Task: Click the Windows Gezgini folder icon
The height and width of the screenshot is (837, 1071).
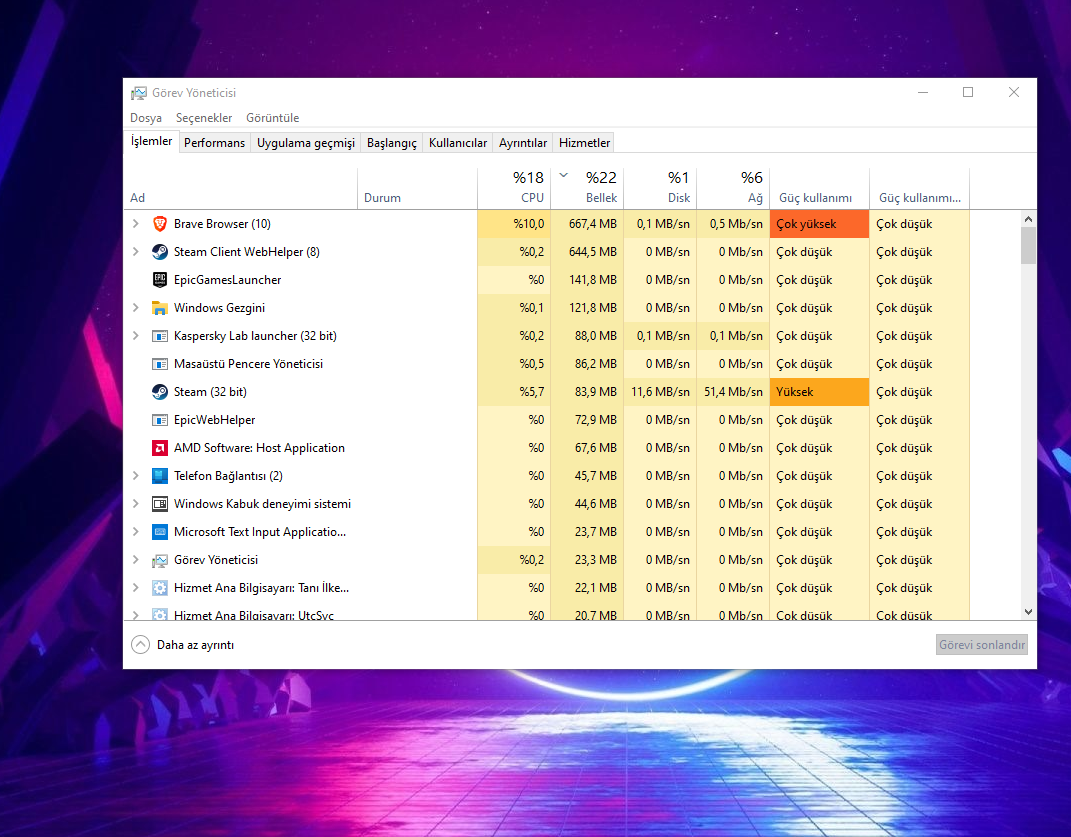Action: [160, 308]
